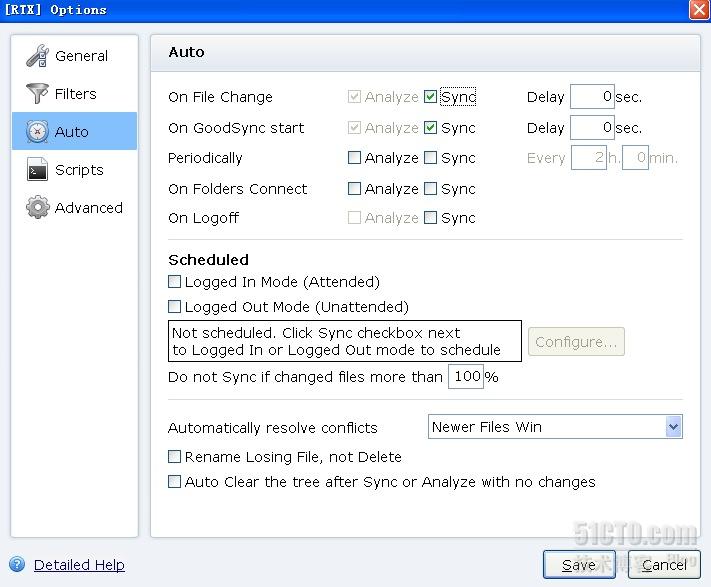Click the blue help question-mark icon

click(x=17, y=564)
